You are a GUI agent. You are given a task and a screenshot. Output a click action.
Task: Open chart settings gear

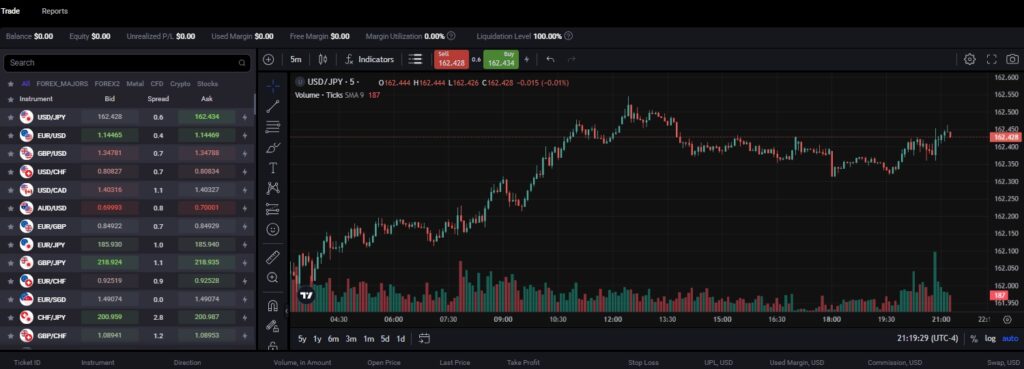pyautogui.click(x=970, y=59)
